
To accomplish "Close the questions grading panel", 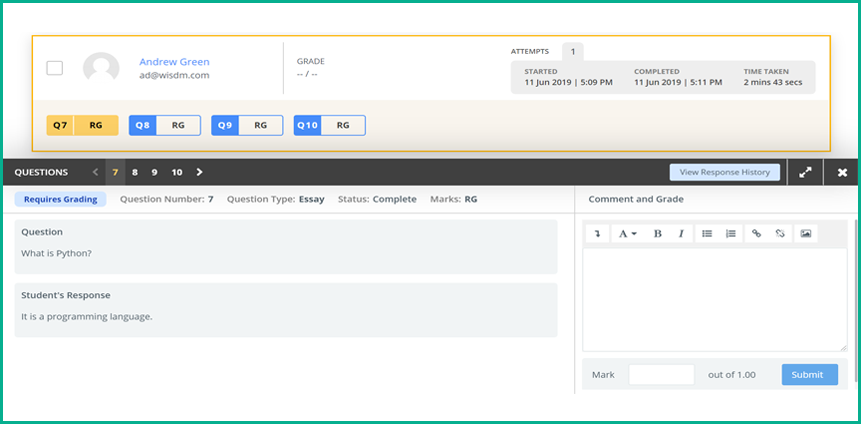I will pos(842,172).
